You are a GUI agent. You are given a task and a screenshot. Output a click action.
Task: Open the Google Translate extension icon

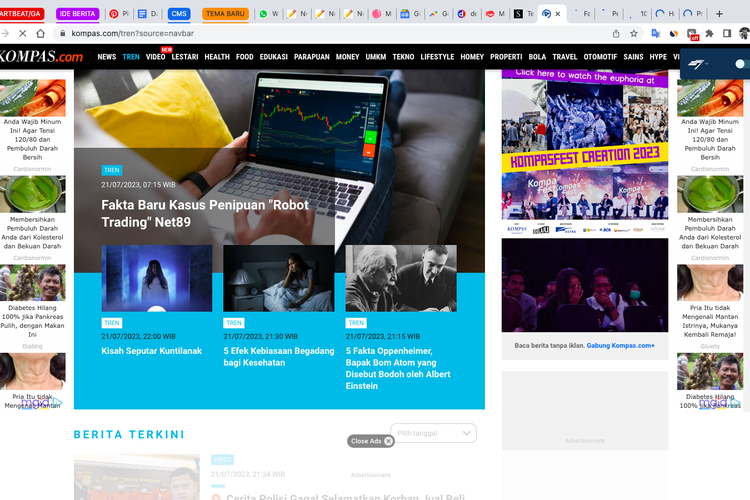pos(655,33)
